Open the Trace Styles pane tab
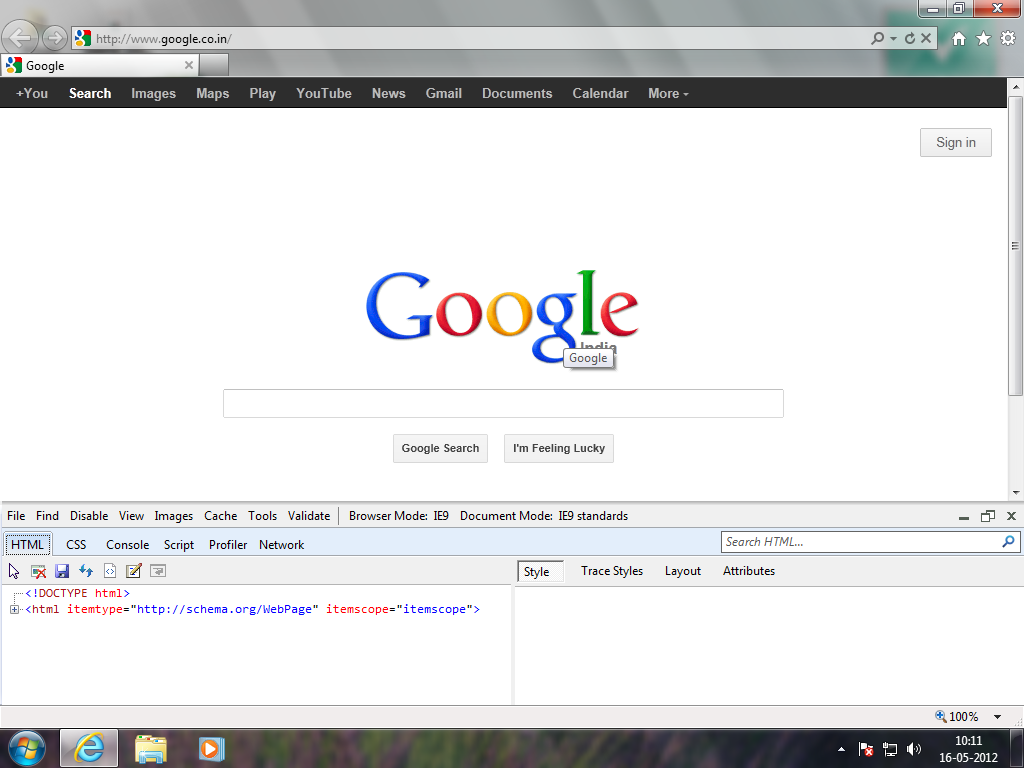1024x768 pixels. point(612,571)
